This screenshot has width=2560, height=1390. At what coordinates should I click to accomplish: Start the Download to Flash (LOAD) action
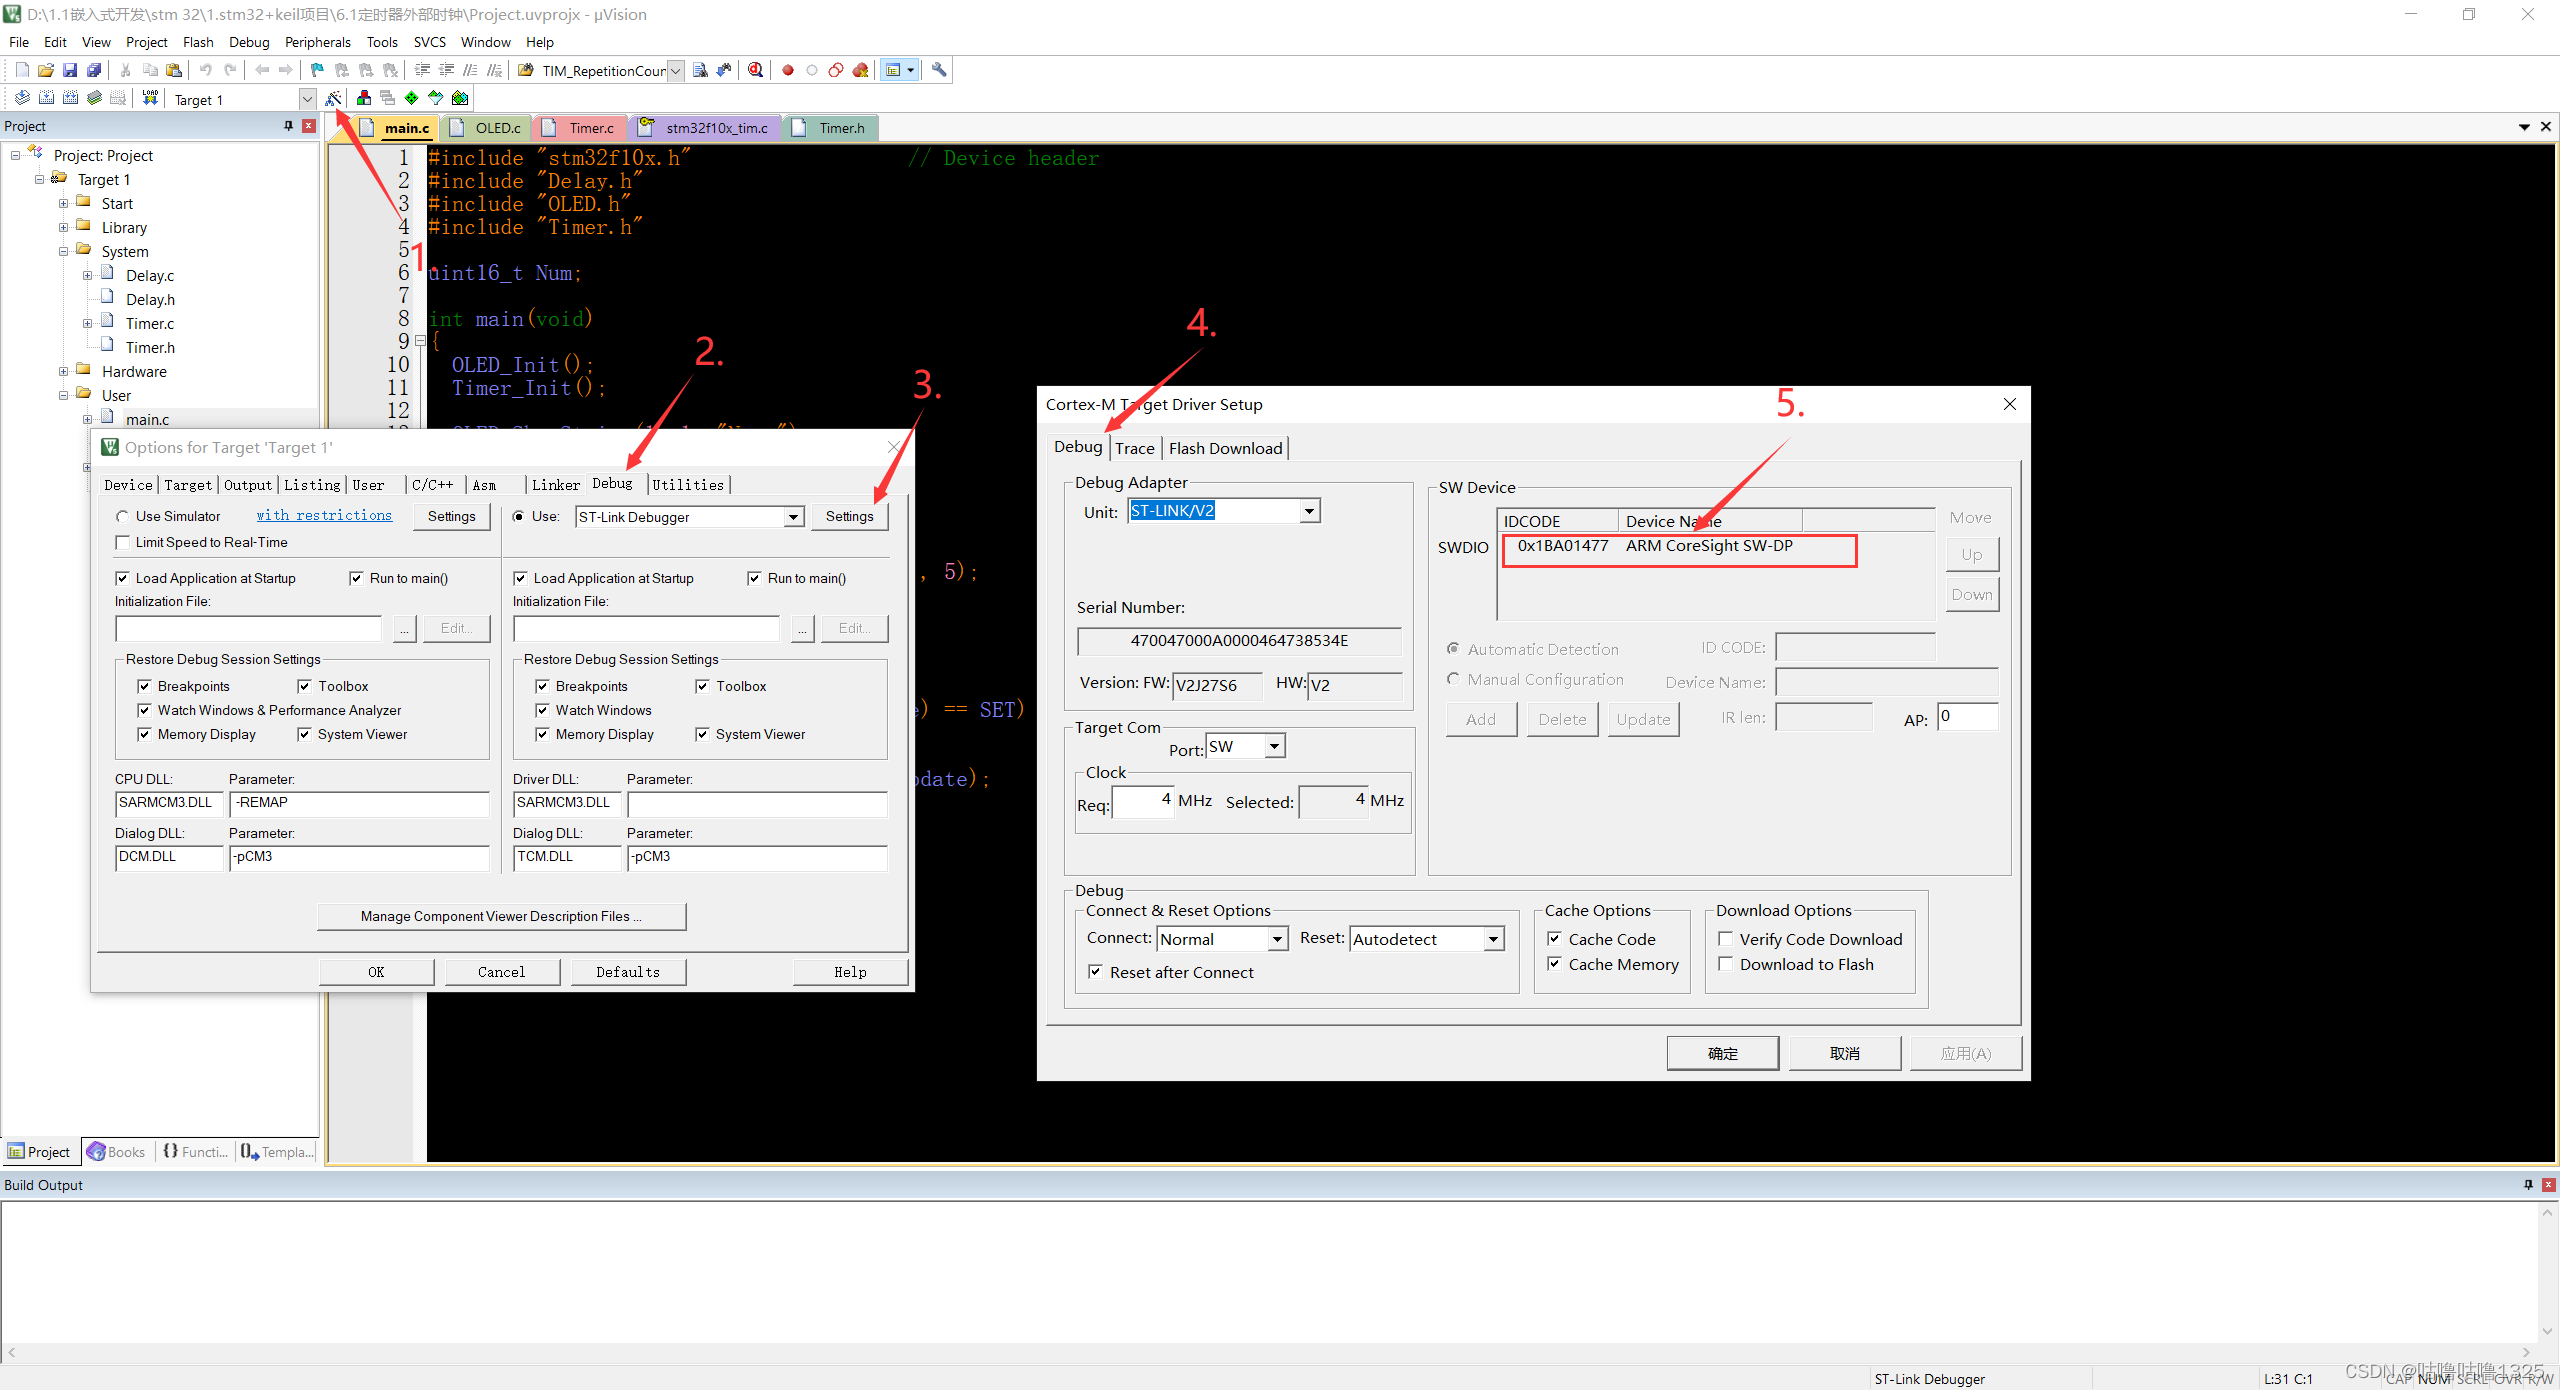pyautogui.click(x=149, y=97)
